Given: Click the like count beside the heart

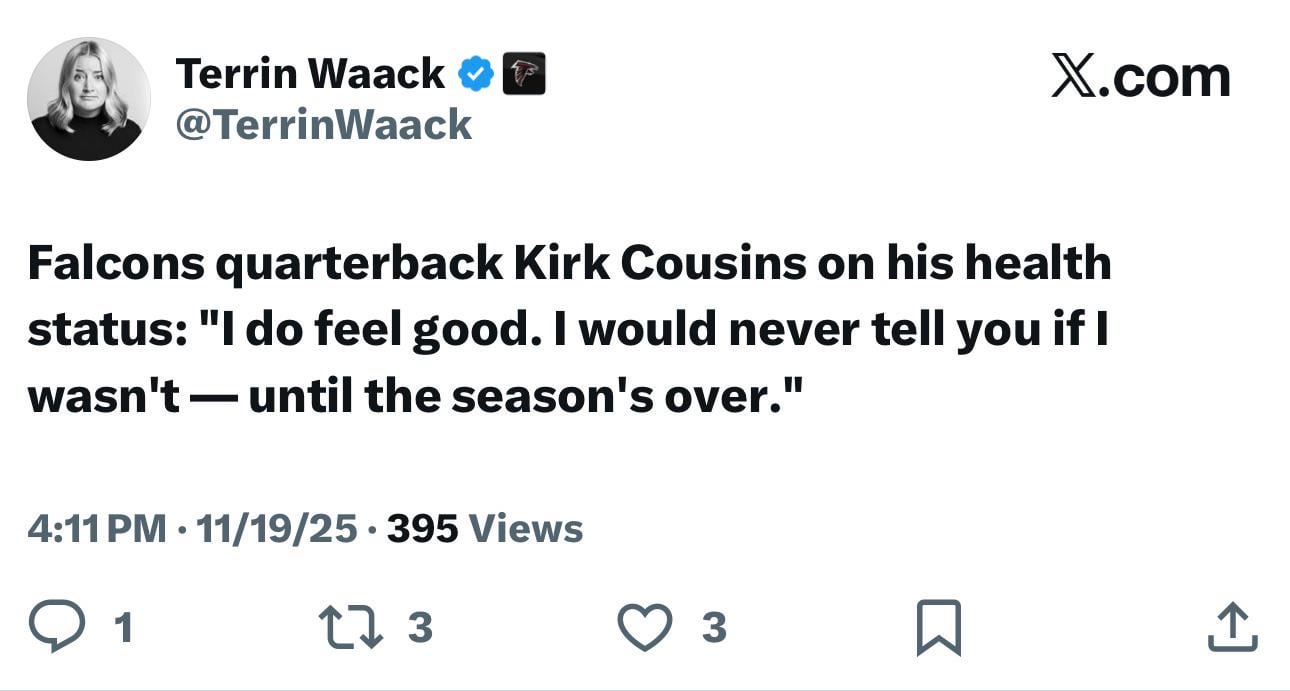Looking at the screenshot, I should 713,627.
